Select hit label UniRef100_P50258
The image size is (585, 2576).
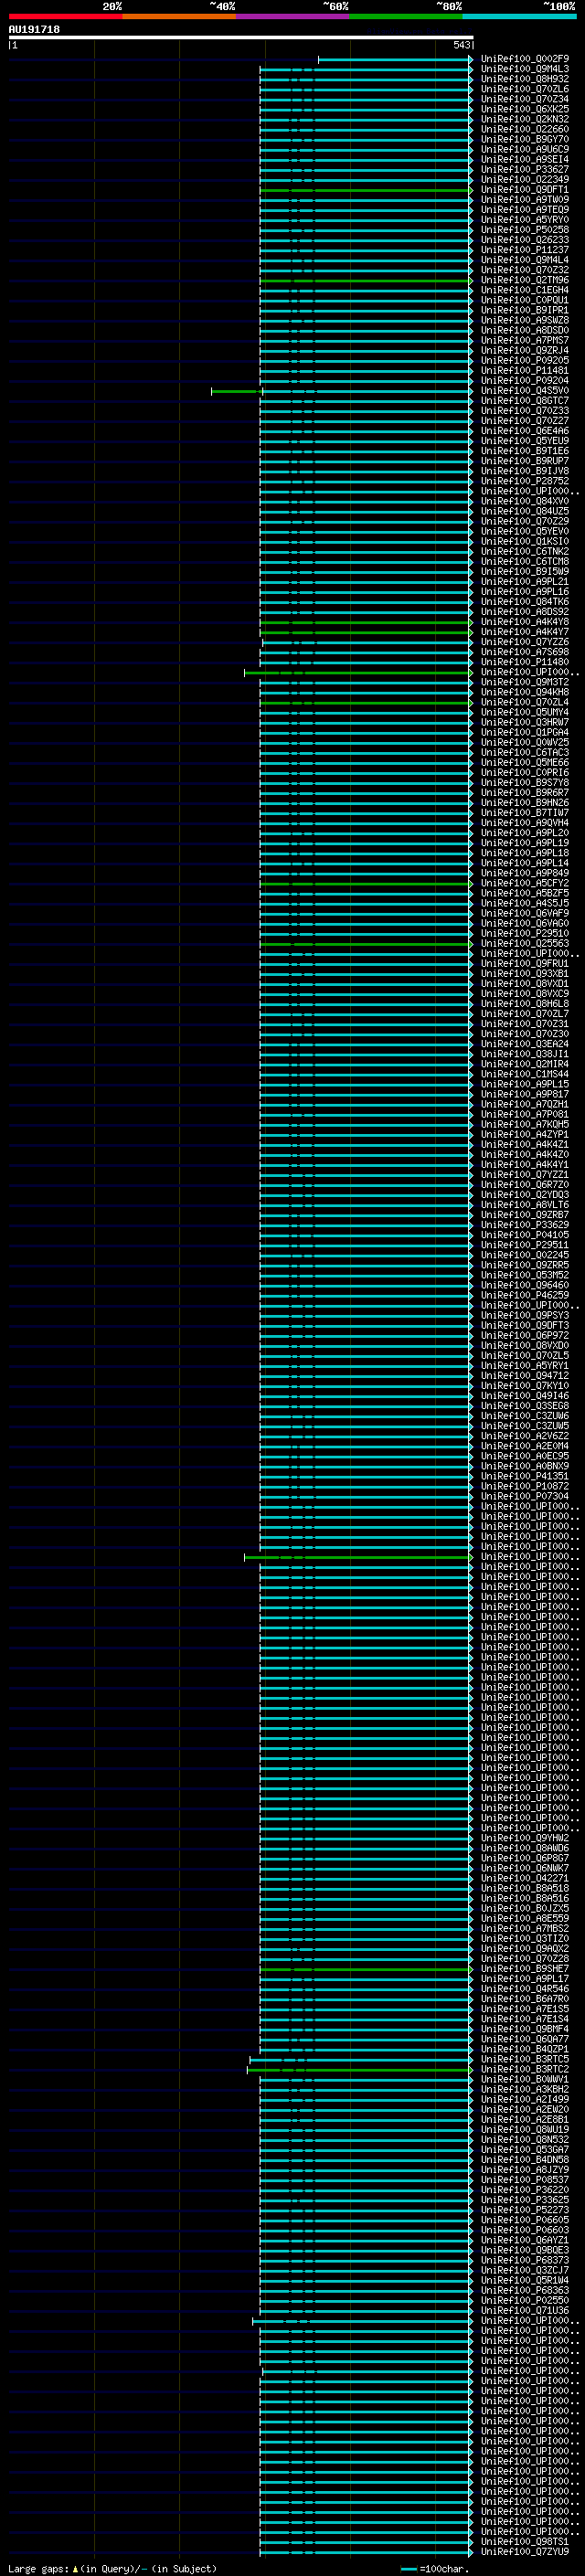(525, 230)
